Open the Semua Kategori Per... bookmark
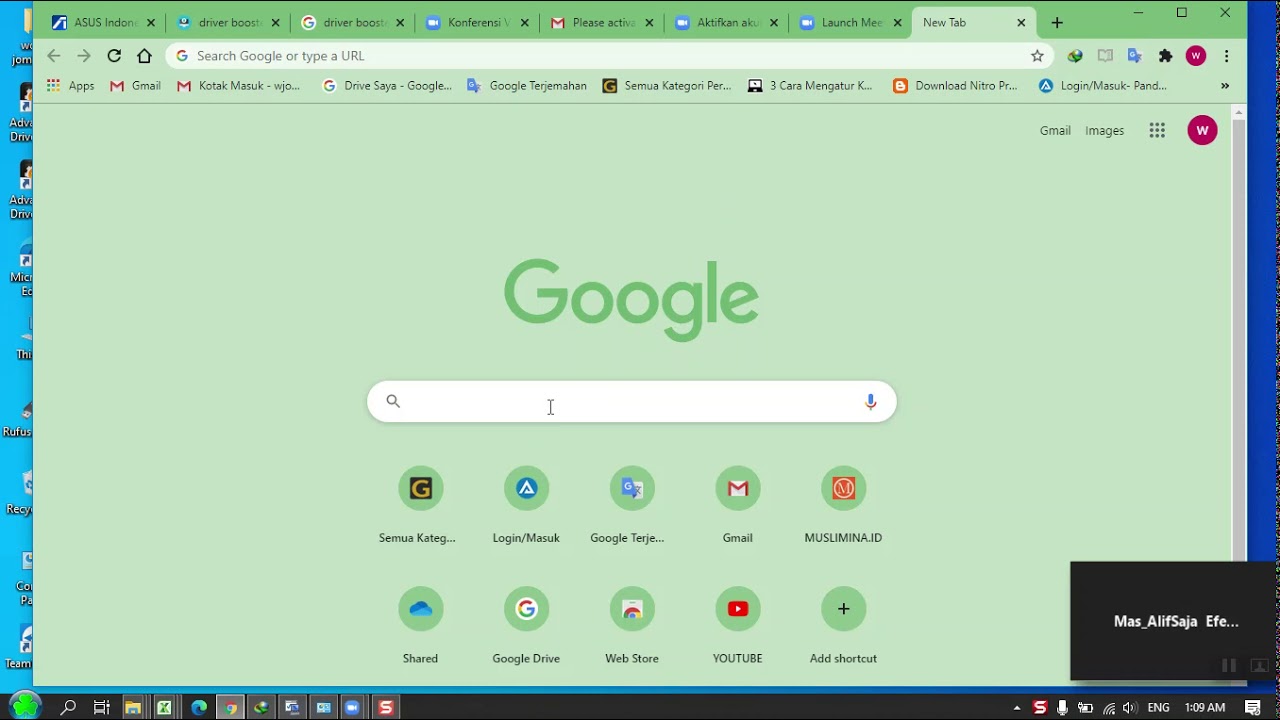 tap(666, 86)
